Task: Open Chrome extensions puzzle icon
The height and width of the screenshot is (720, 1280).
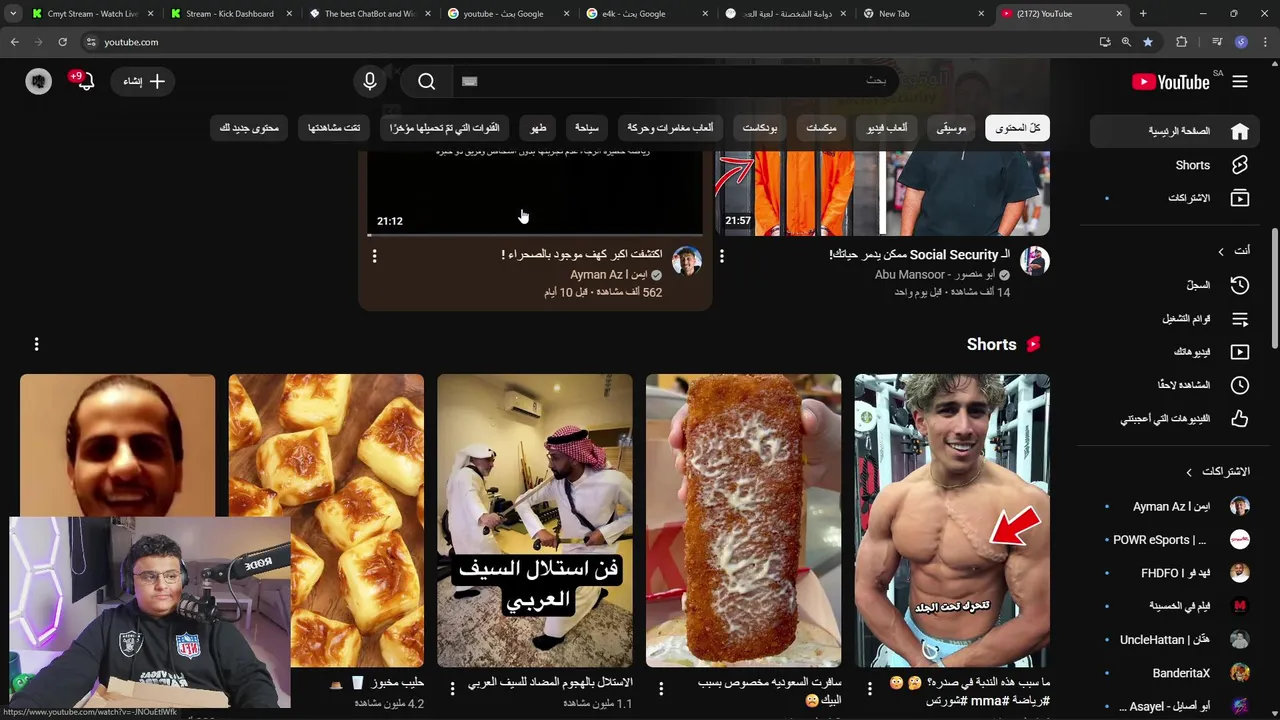Action: [x=1181, y=42]
